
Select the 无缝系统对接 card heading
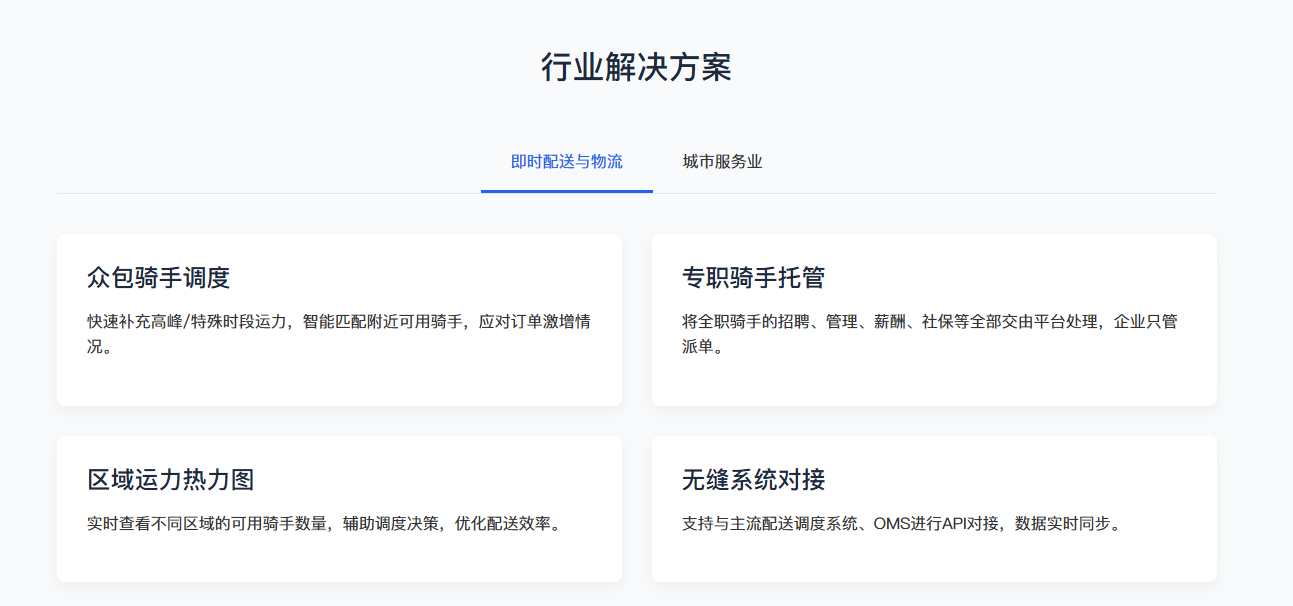753,480
